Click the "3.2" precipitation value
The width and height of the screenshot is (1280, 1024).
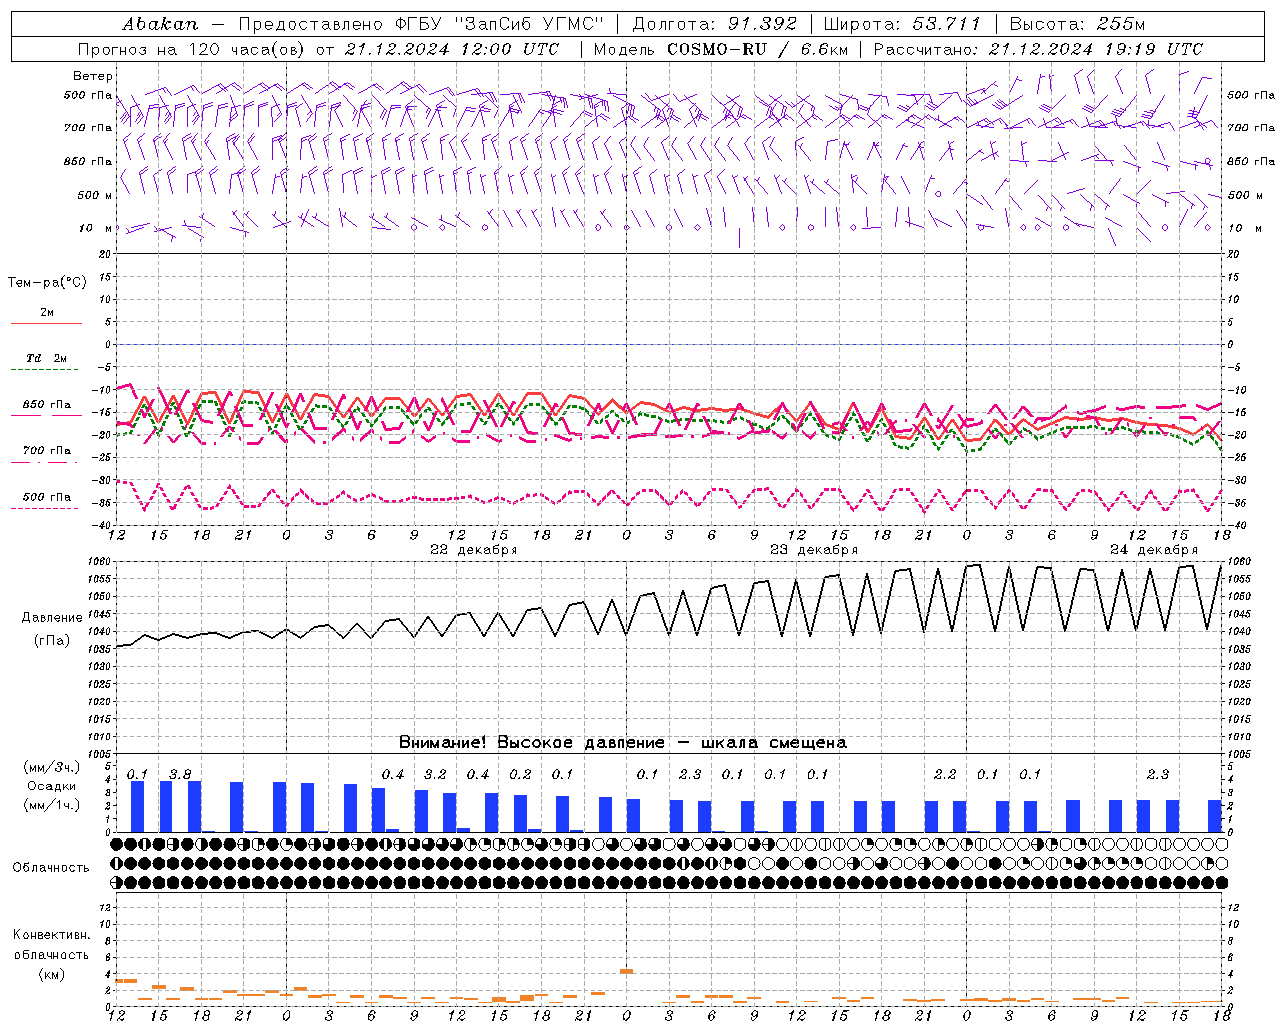[x=435, y=774]
